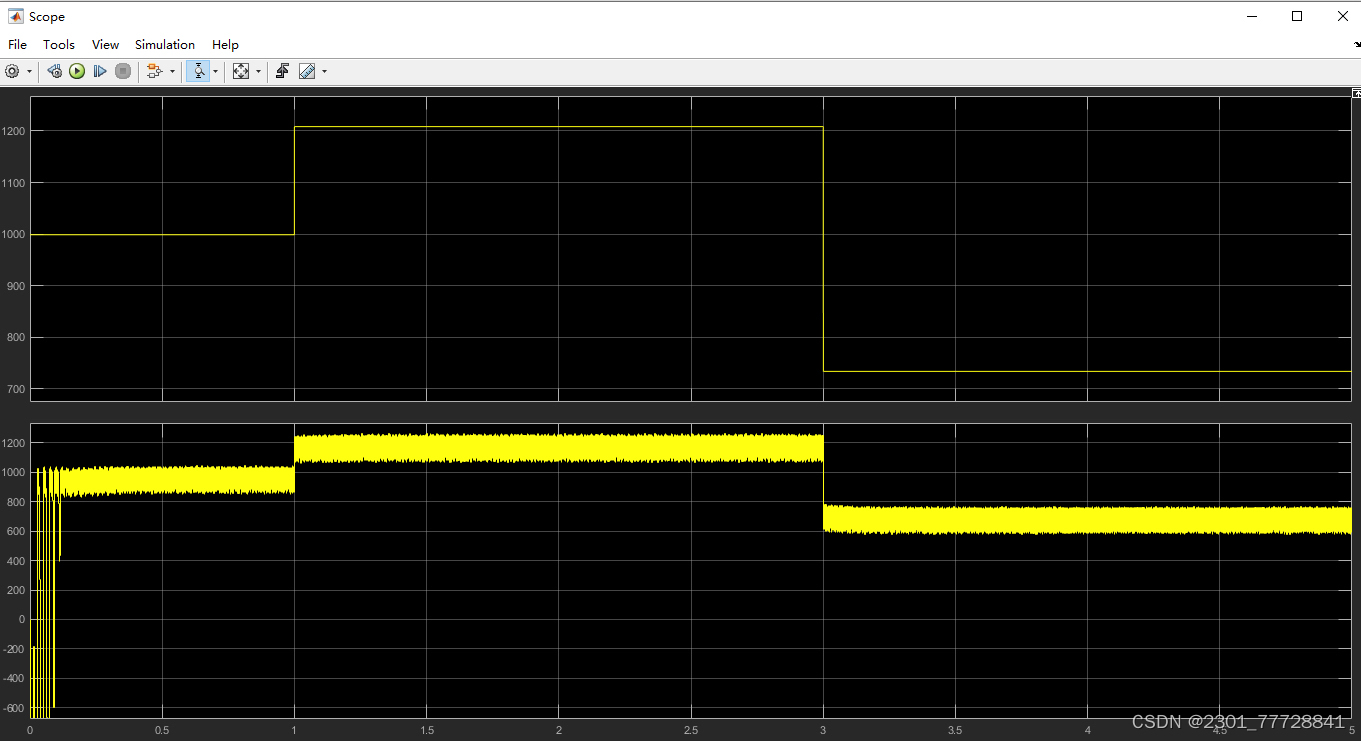The width and height of the screenshot is (1361, 741).
Task: Click the Scale Axes Limits icon
Action: pos(241,71)
